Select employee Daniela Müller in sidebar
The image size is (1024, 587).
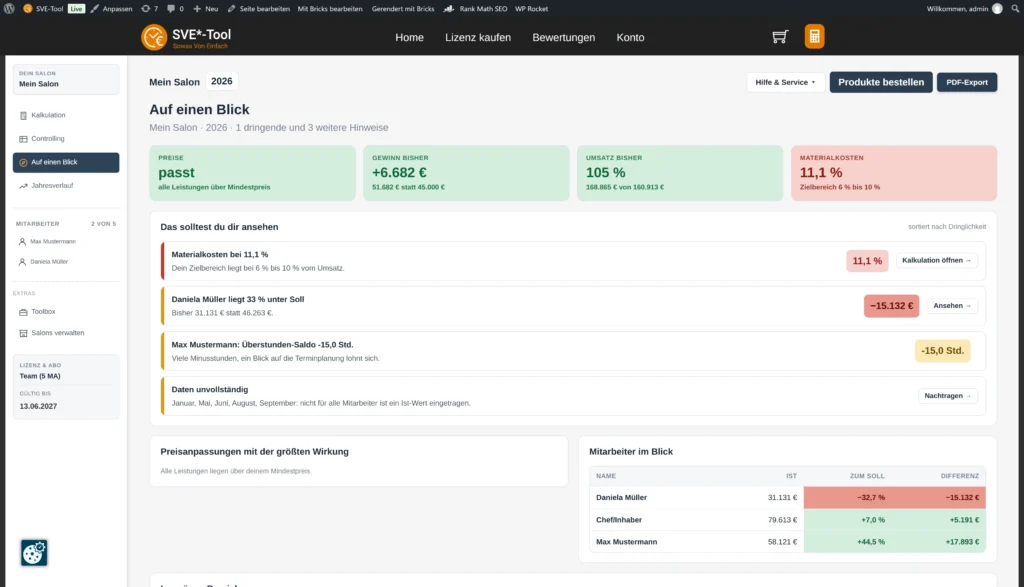(x=48, y=262)
